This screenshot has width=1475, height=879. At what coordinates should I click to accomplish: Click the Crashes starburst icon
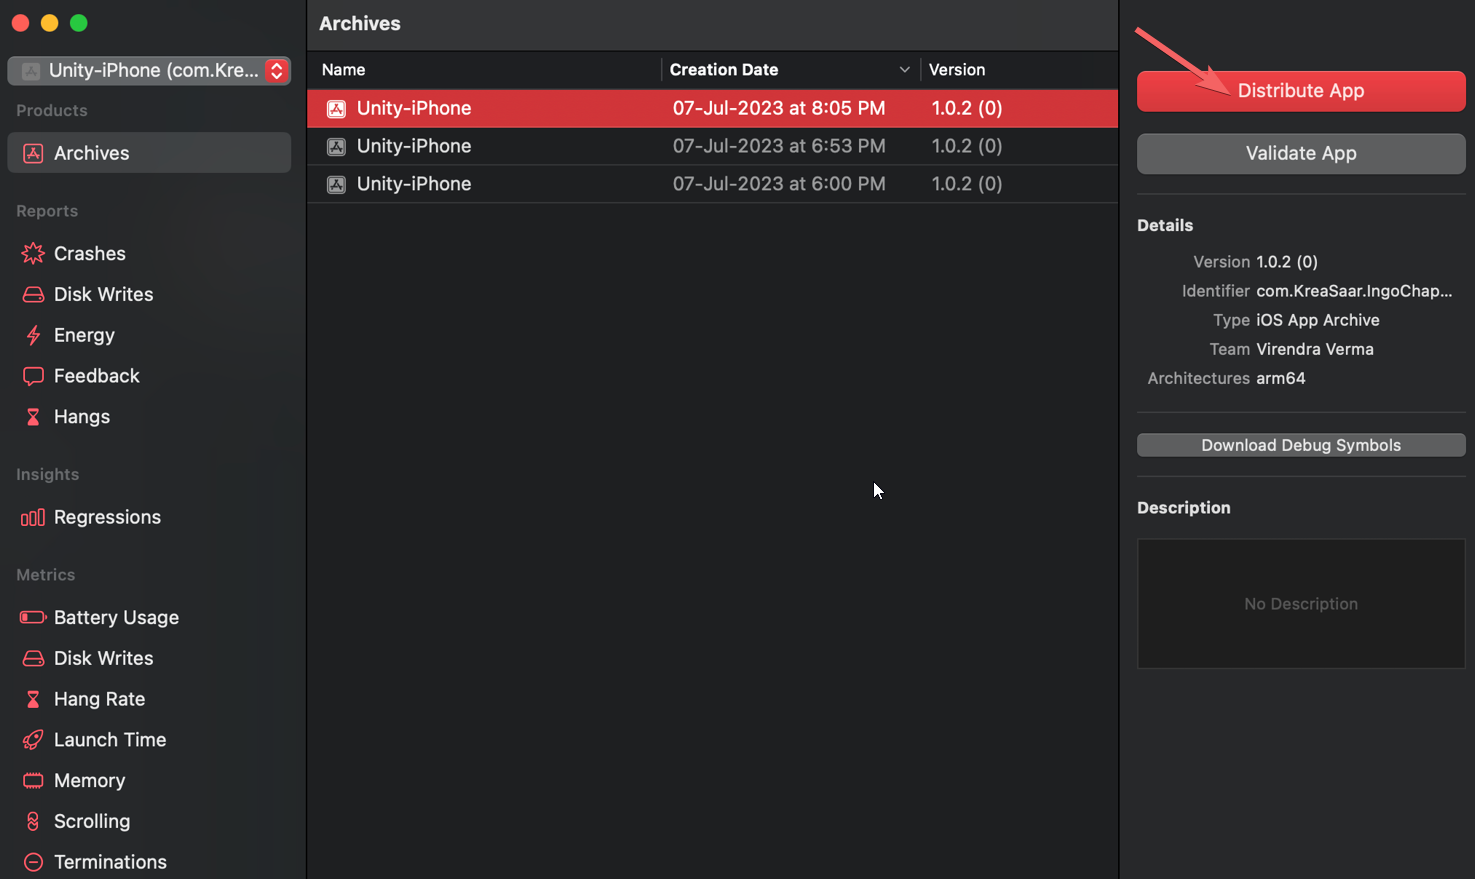coord(33,254)
